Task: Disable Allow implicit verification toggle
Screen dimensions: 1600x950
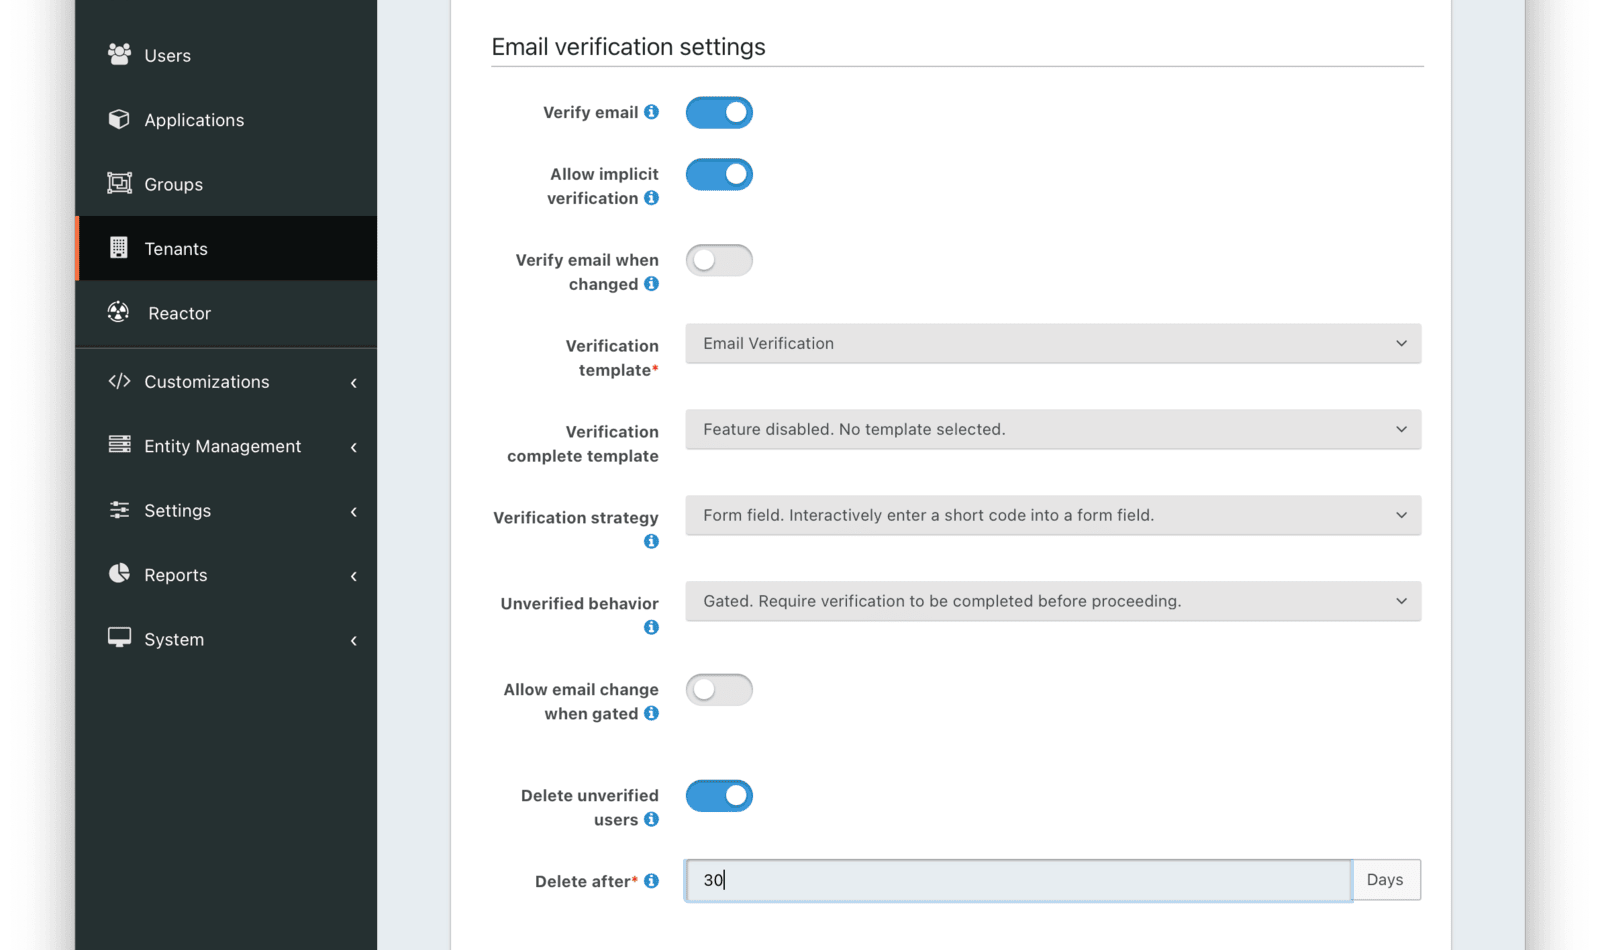Action: coord(719,174)
